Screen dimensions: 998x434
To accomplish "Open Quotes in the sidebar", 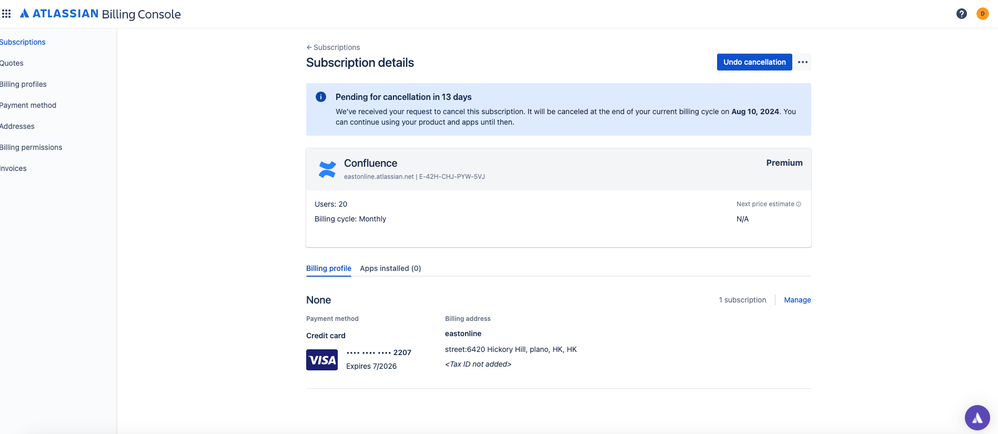I will (x=11, y=63).
